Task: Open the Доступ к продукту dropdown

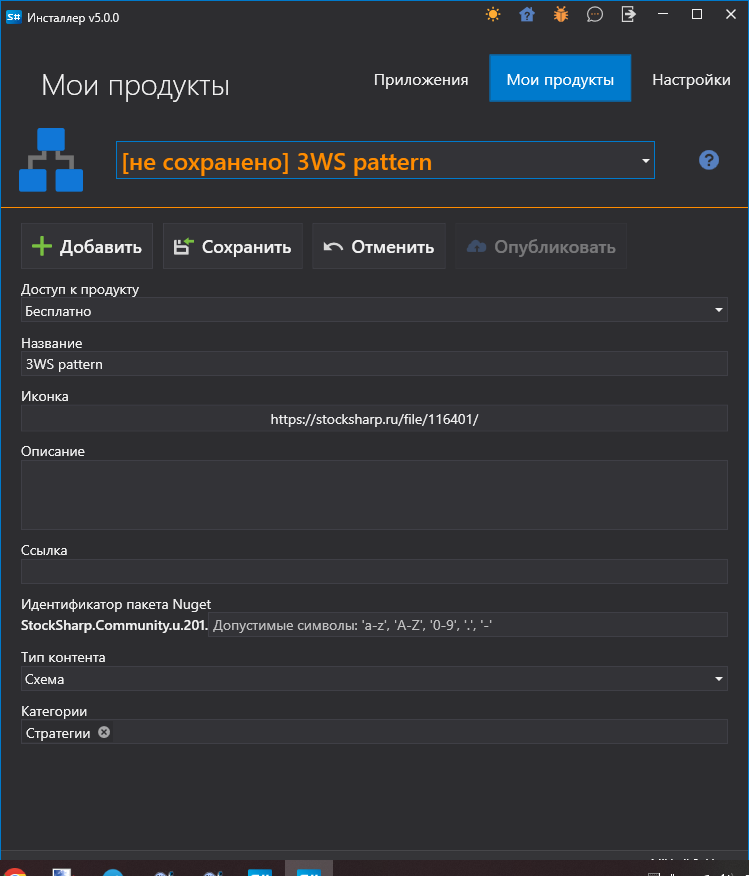Action: pyautogui.click(x=374, y=310)
